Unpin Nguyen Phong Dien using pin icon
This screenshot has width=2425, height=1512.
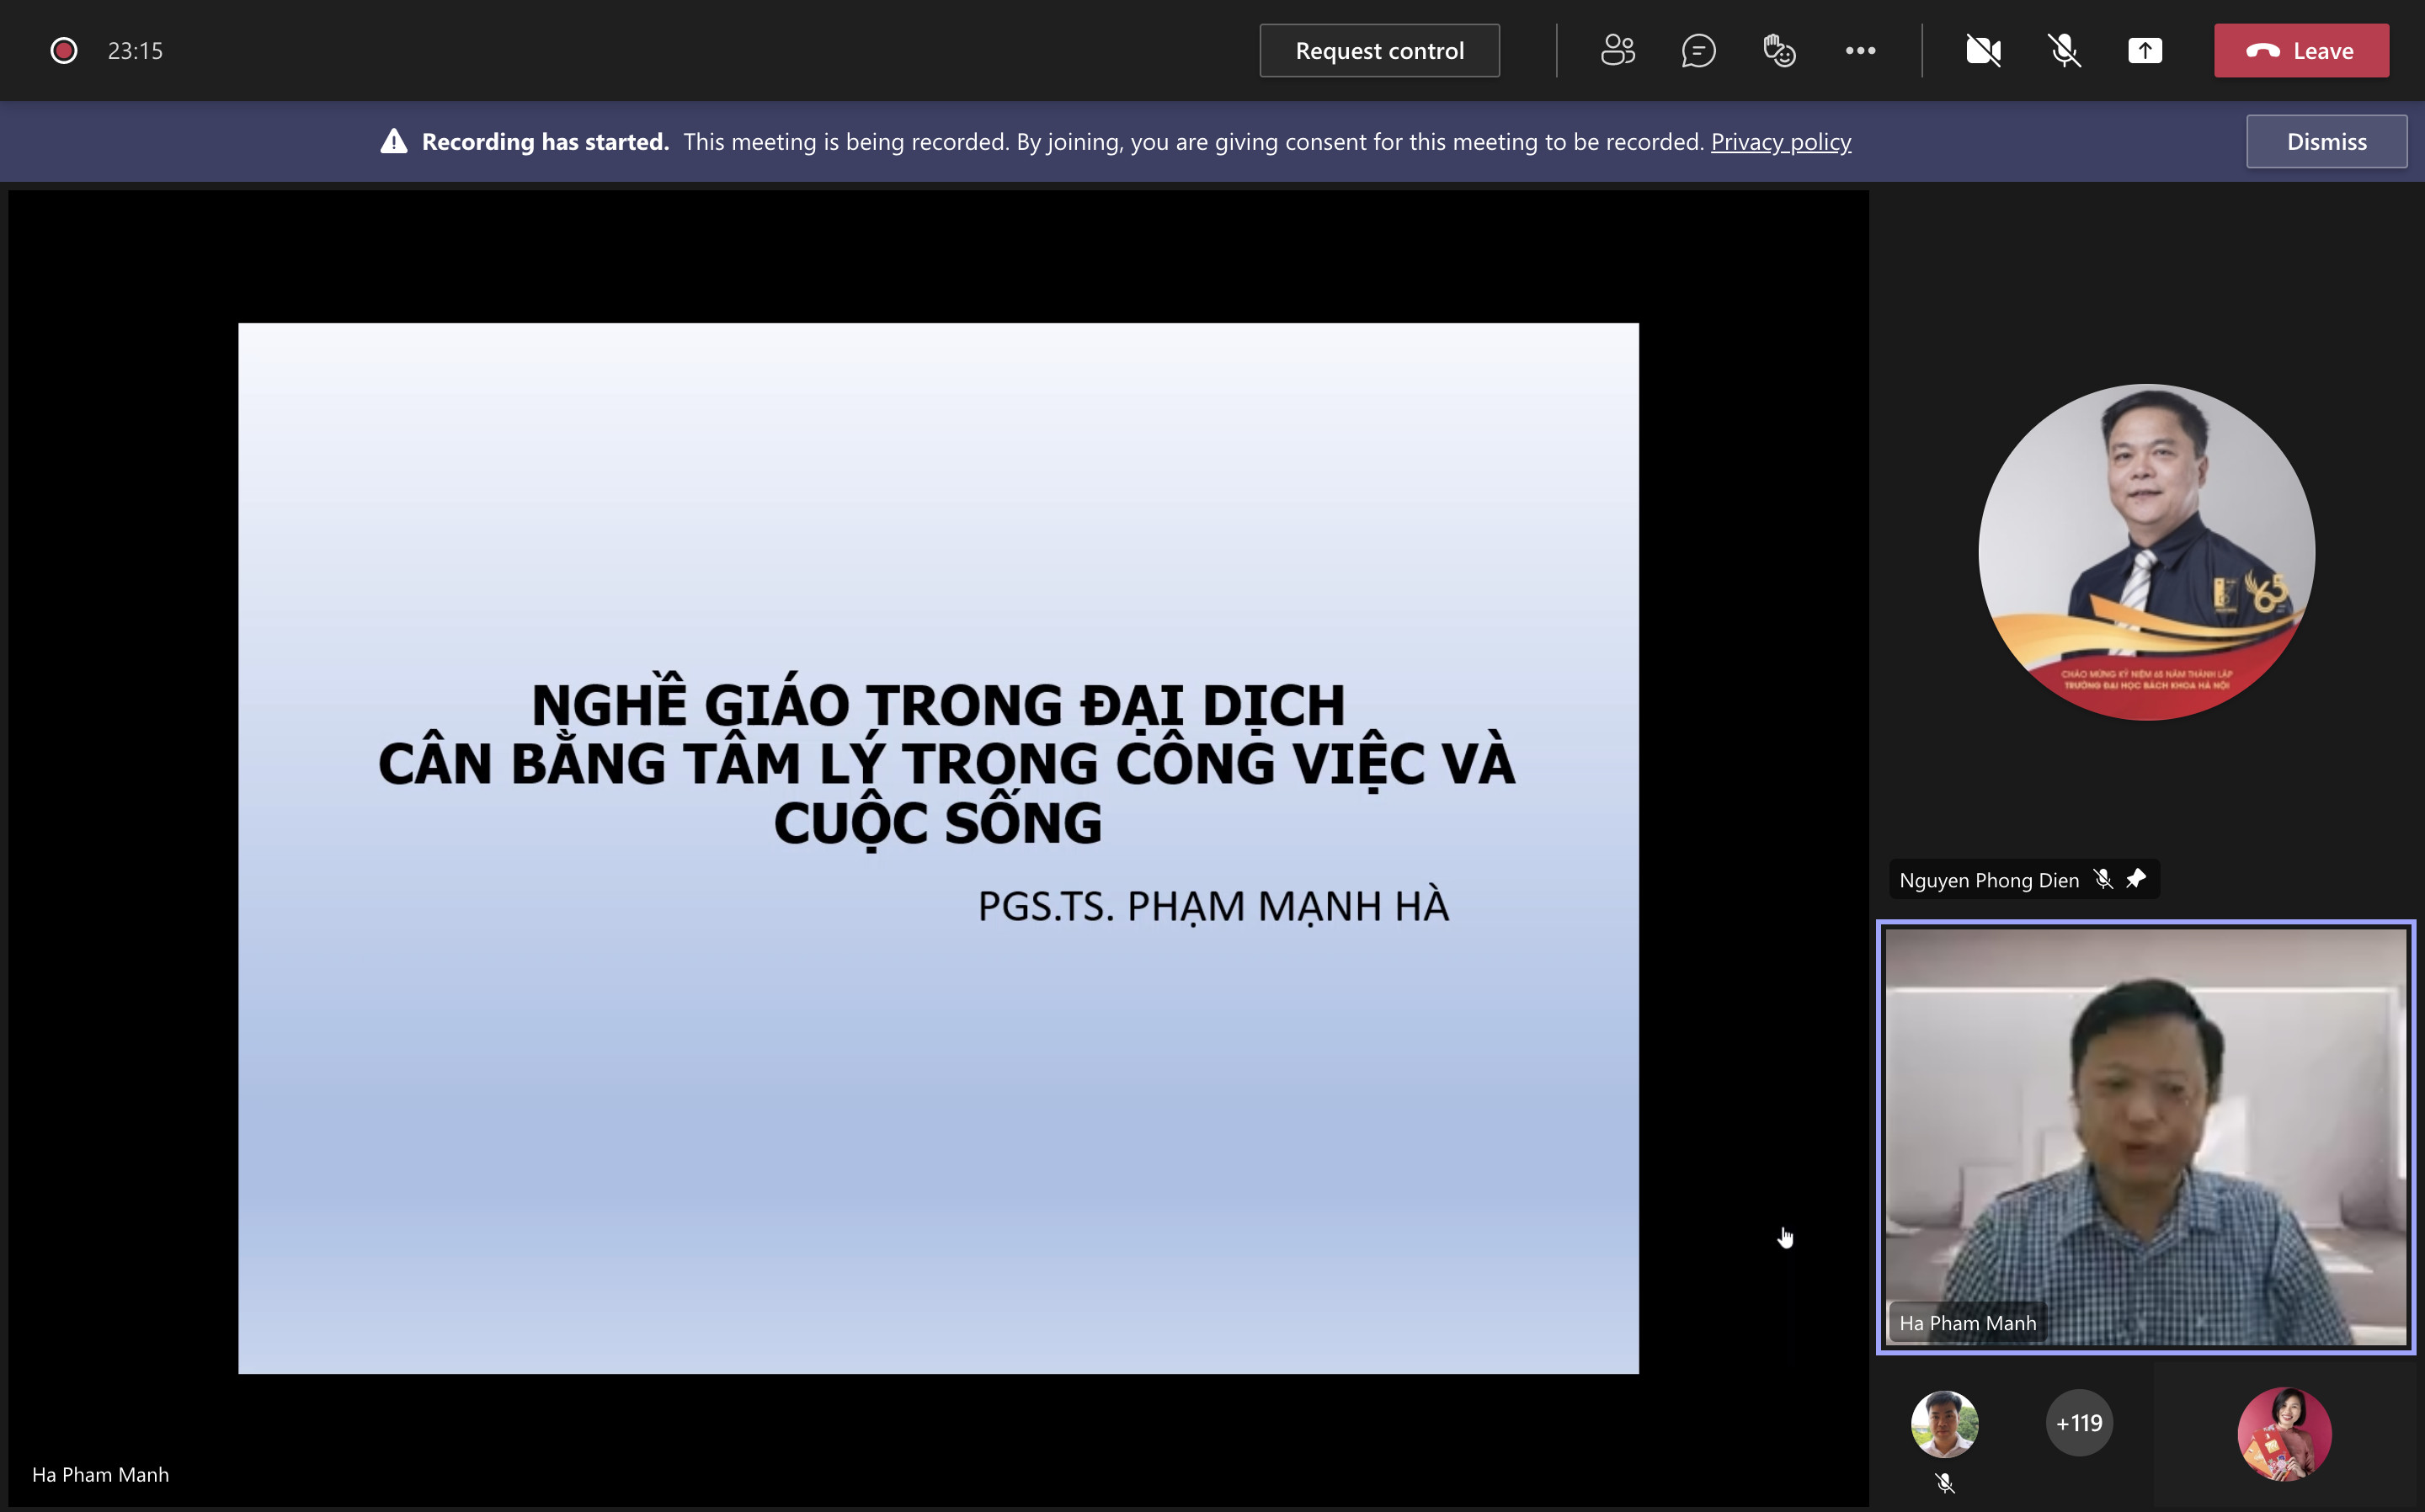pyautogui.click(x=2135, y=879)
